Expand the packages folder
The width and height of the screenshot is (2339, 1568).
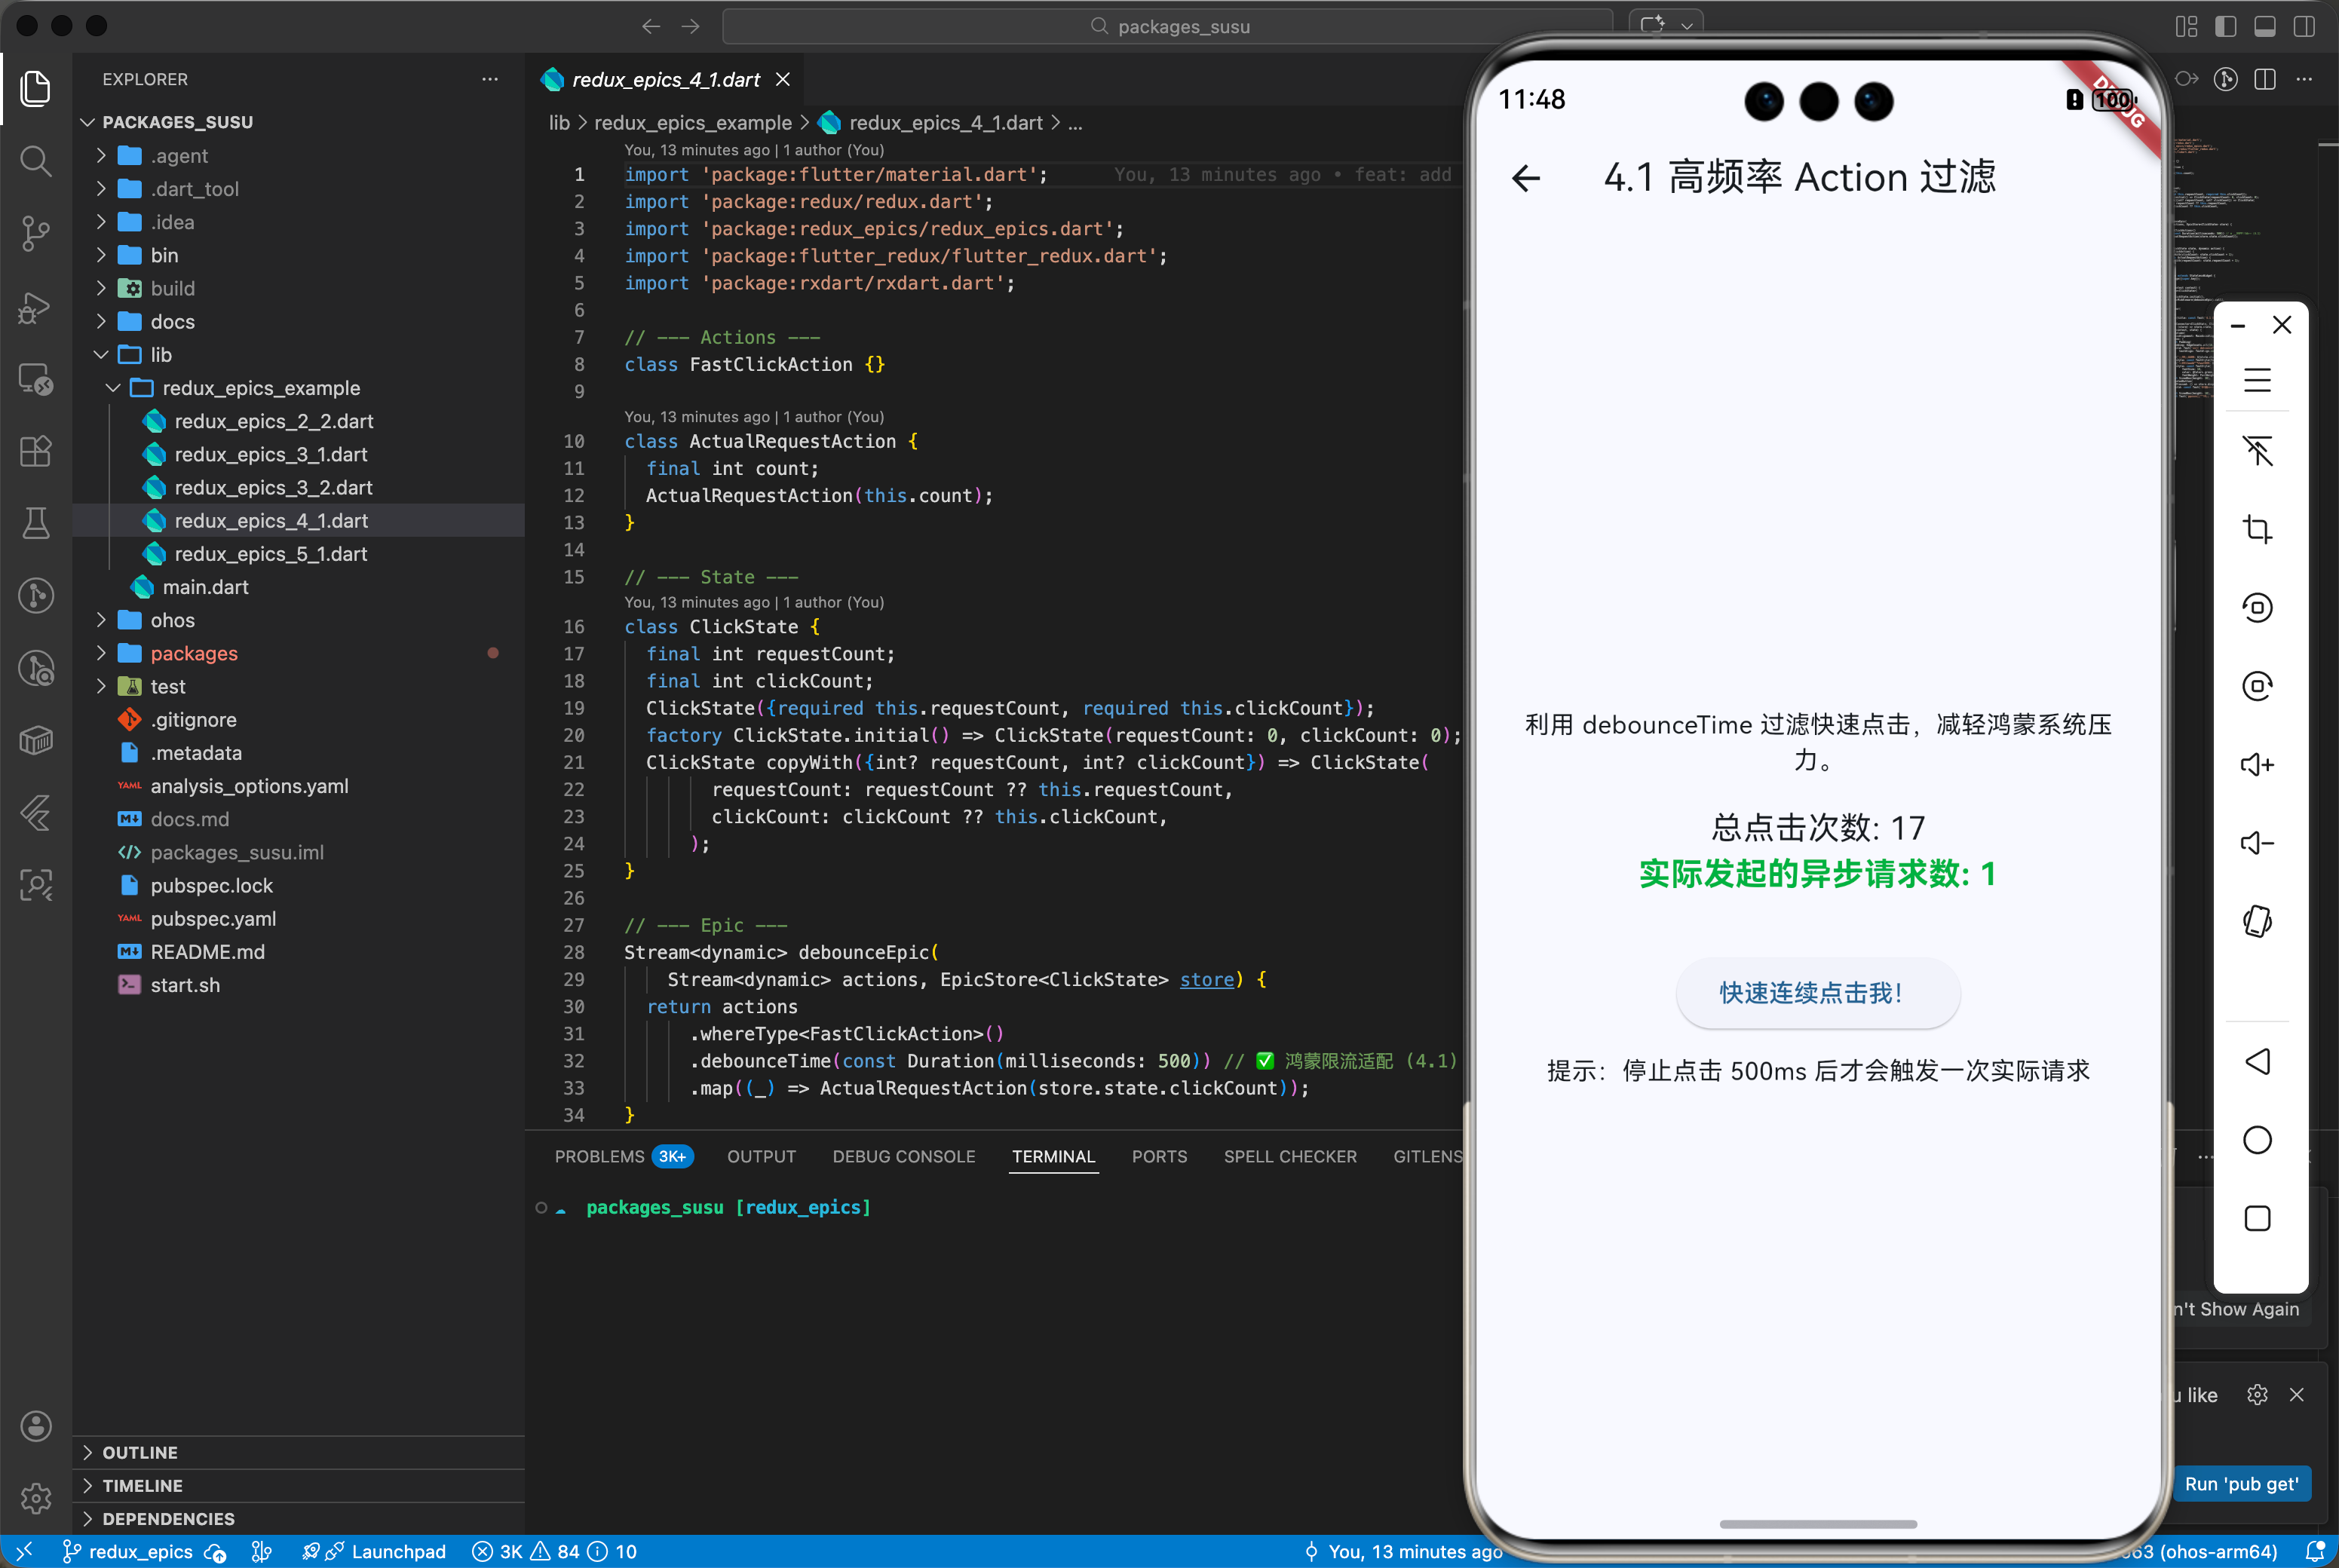coord(194,653)
